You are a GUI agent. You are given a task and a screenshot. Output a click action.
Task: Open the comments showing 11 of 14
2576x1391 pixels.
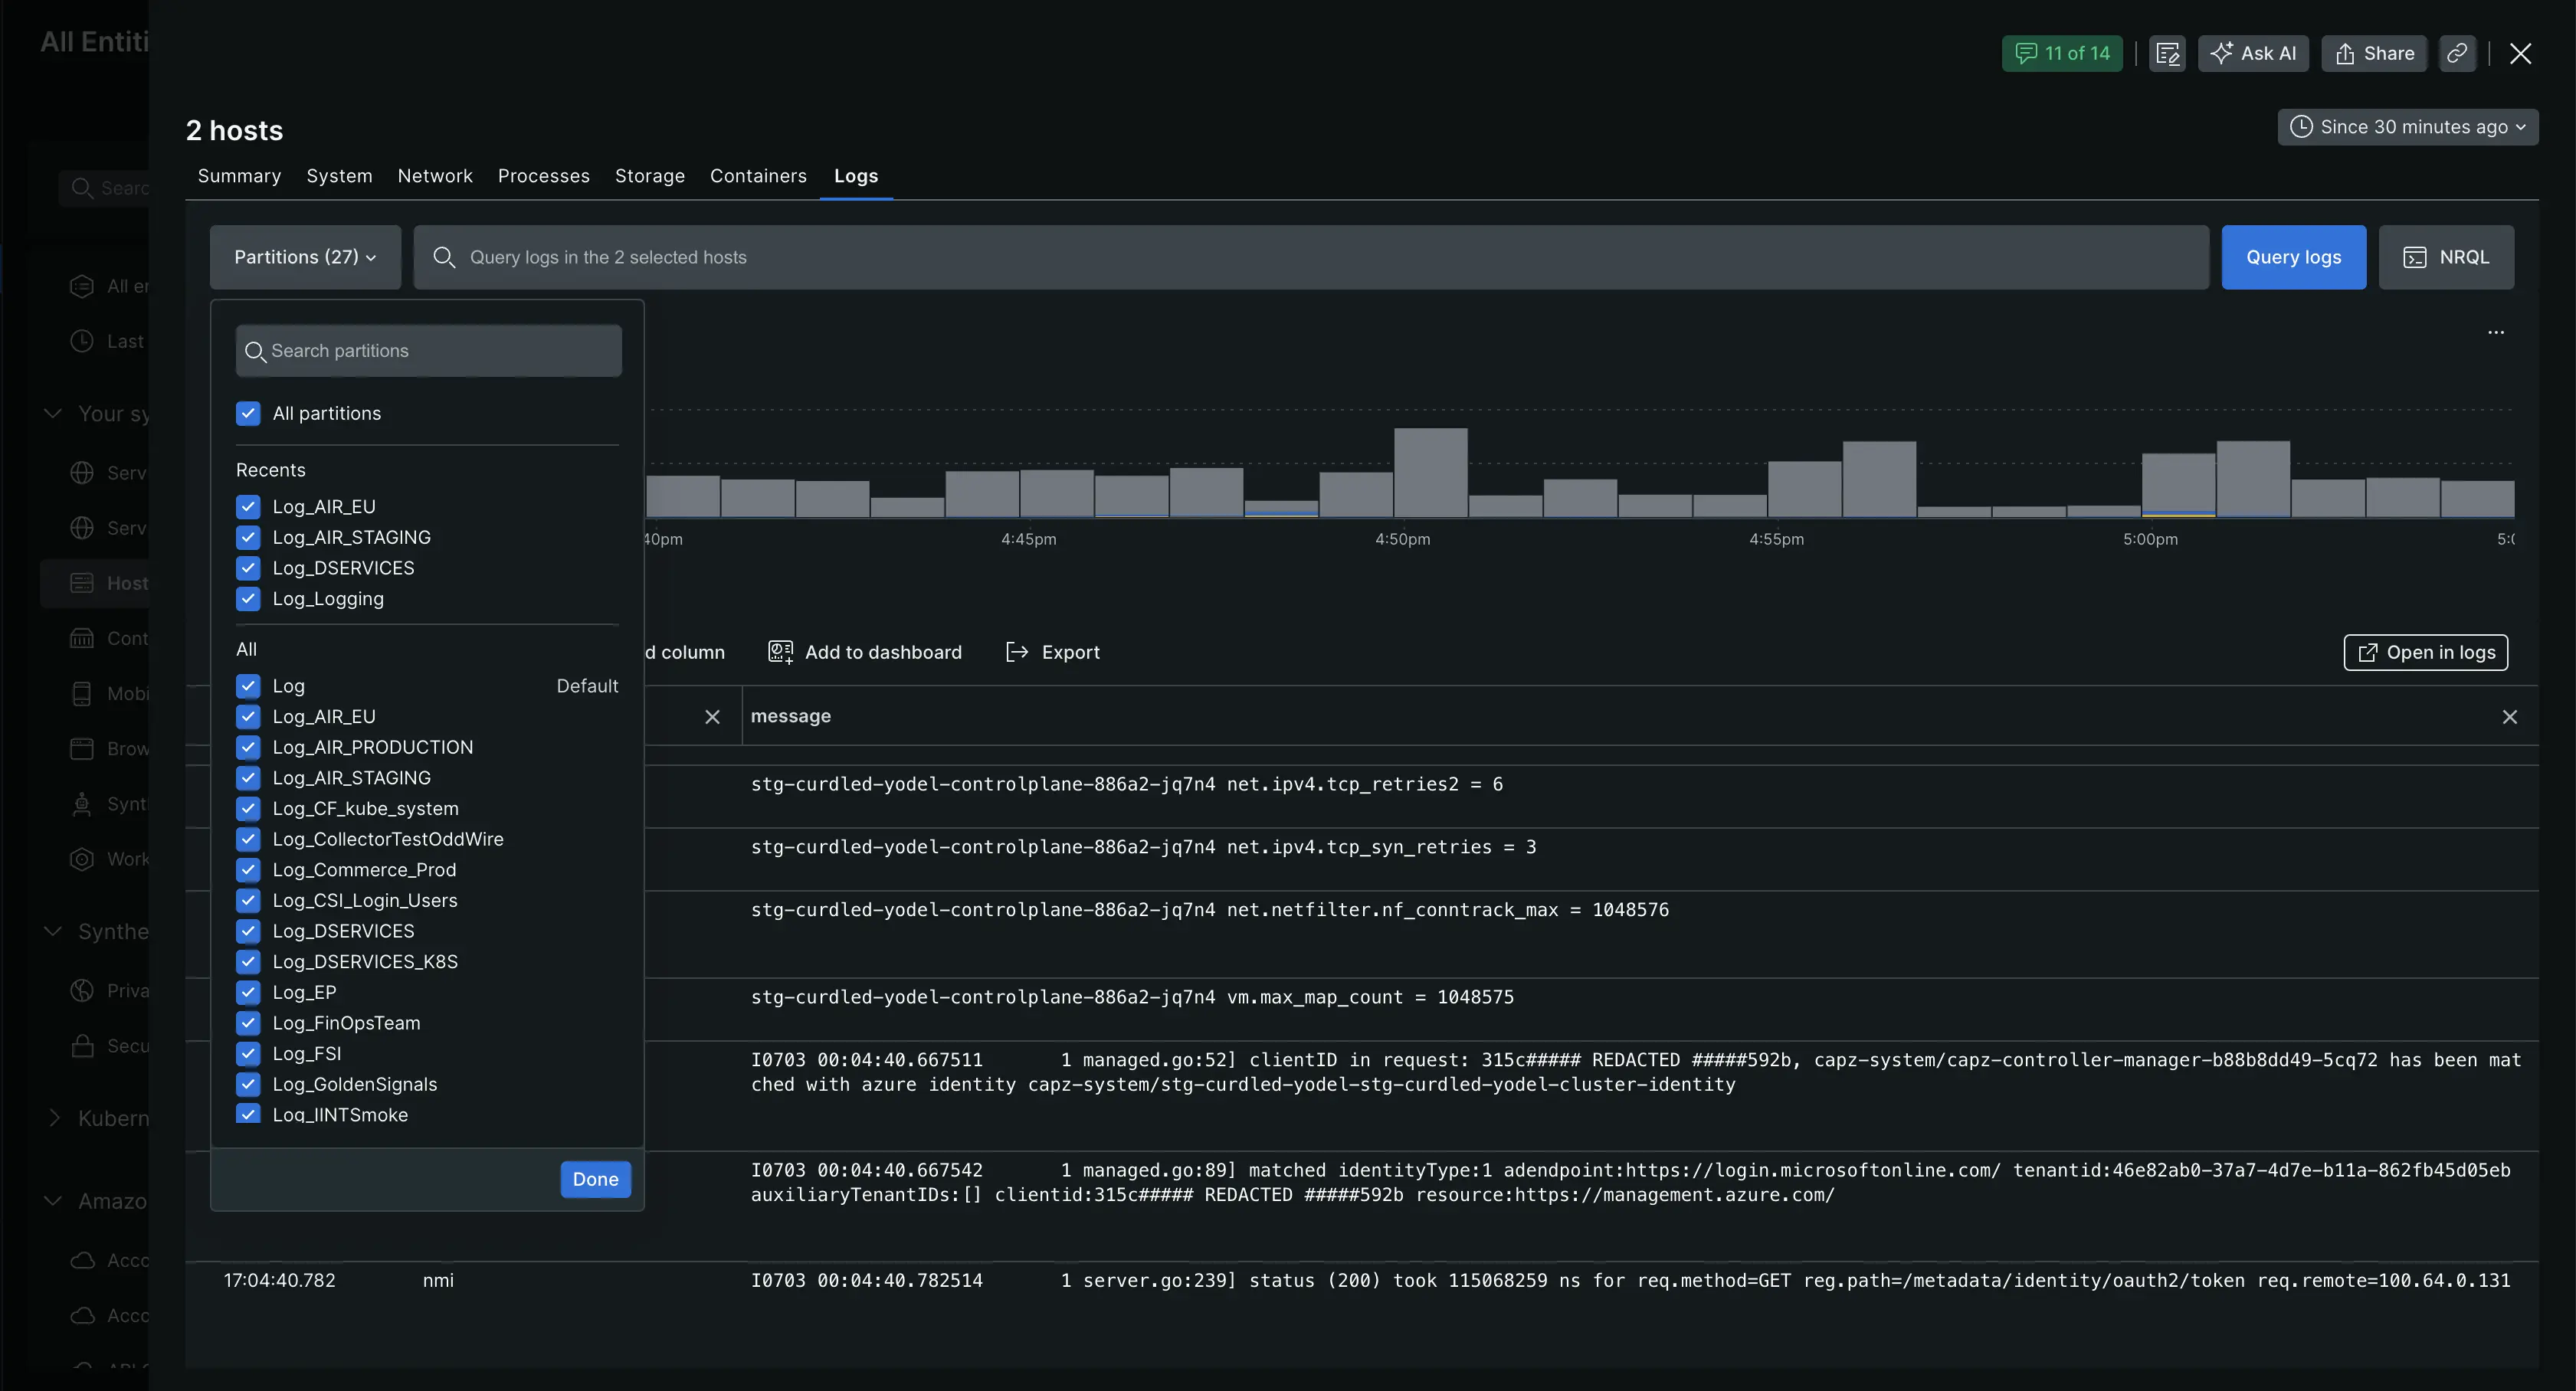(x=2062, y=53)
